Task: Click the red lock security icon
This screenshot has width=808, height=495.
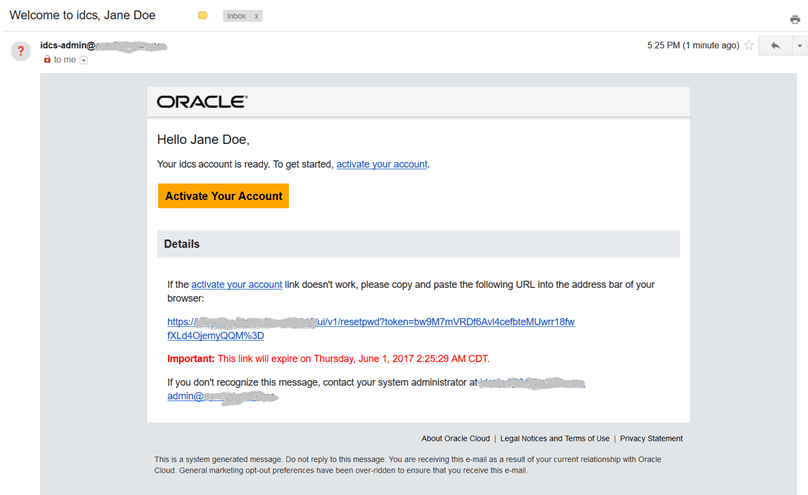Action: [47, 60]
